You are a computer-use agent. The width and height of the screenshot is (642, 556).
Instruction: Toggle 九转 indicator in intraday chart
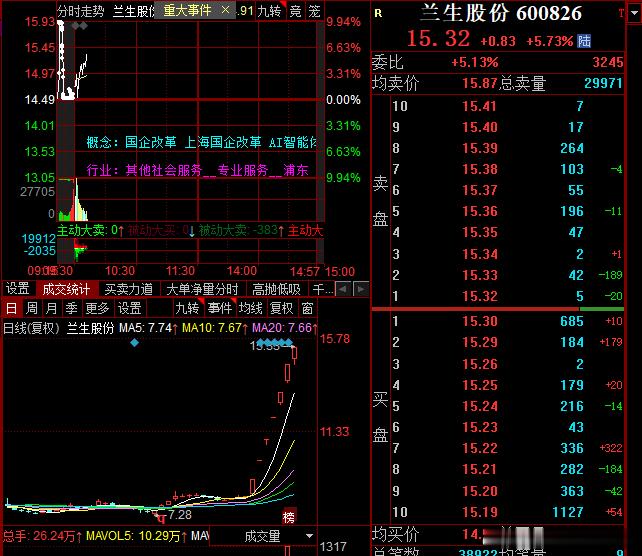(x=269, y=11)
